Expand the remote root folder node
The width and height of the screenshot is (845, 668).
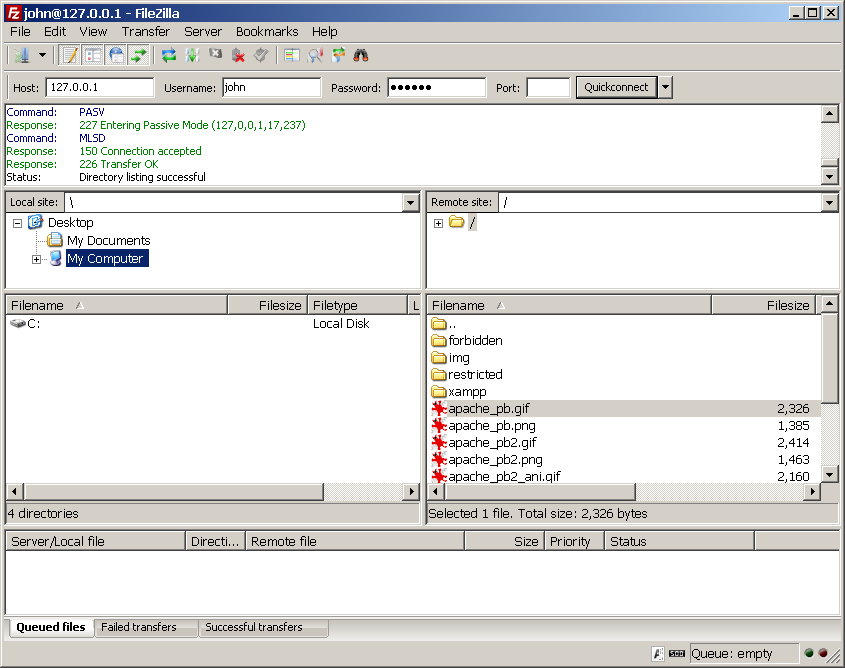[x=438, y=223]
